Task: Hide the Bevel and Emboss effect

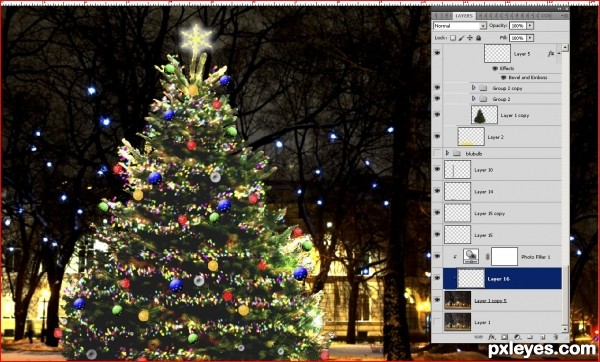Action: pos(504,77)
